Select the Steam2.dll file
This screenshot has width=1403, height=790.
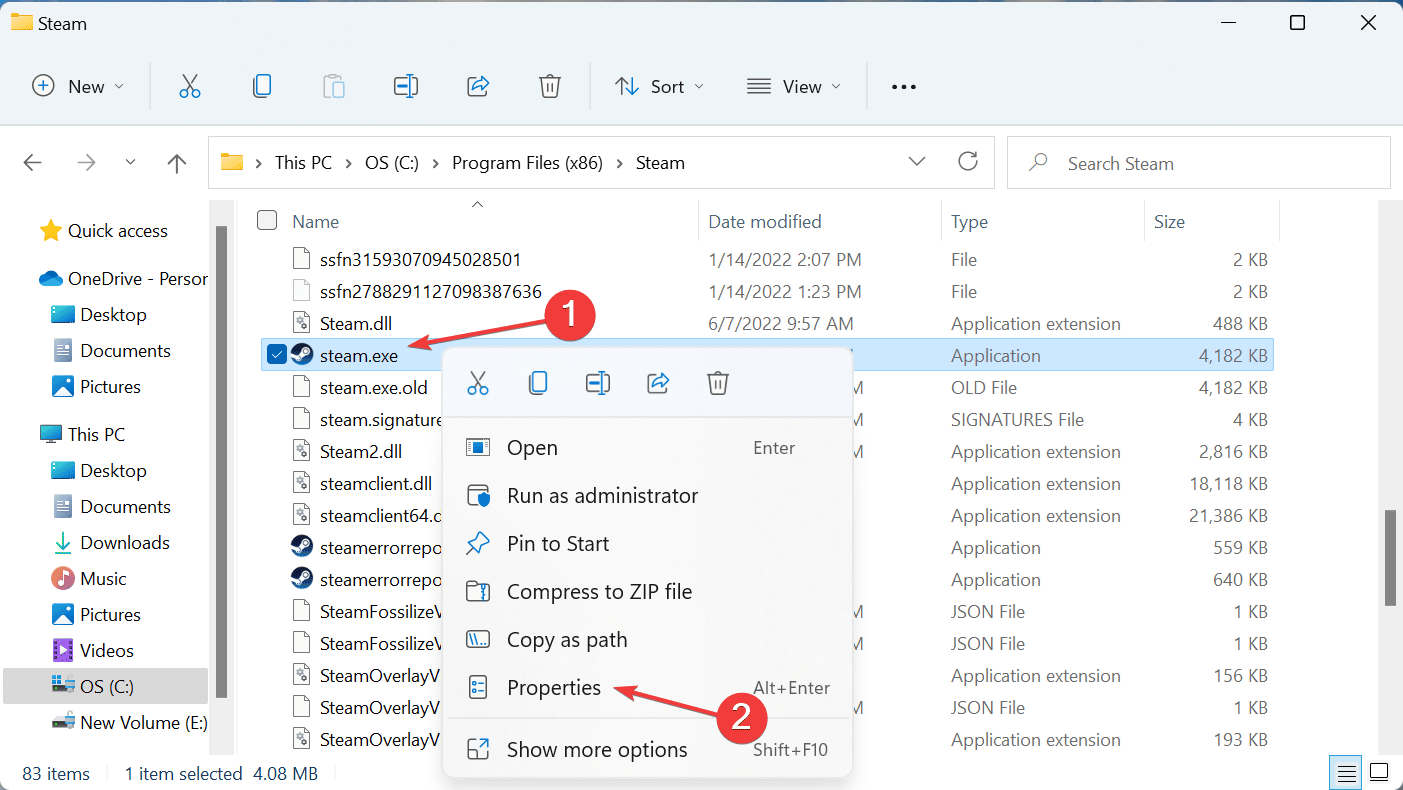(x=361, y=452)
